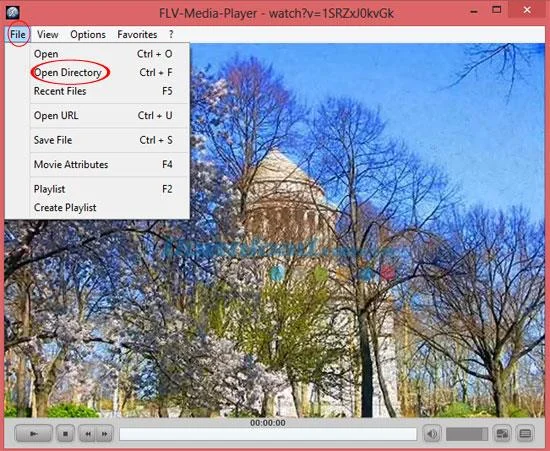Click the playback seek bar
Image resolution: width=550 pixels, height=451 pixels.
click(268, 434)
